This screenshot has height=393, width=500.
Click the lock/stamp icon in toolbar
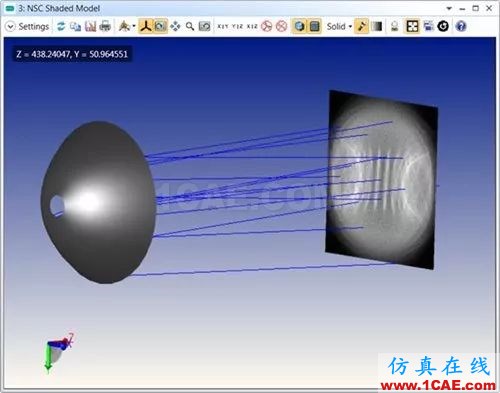(395, 26)
